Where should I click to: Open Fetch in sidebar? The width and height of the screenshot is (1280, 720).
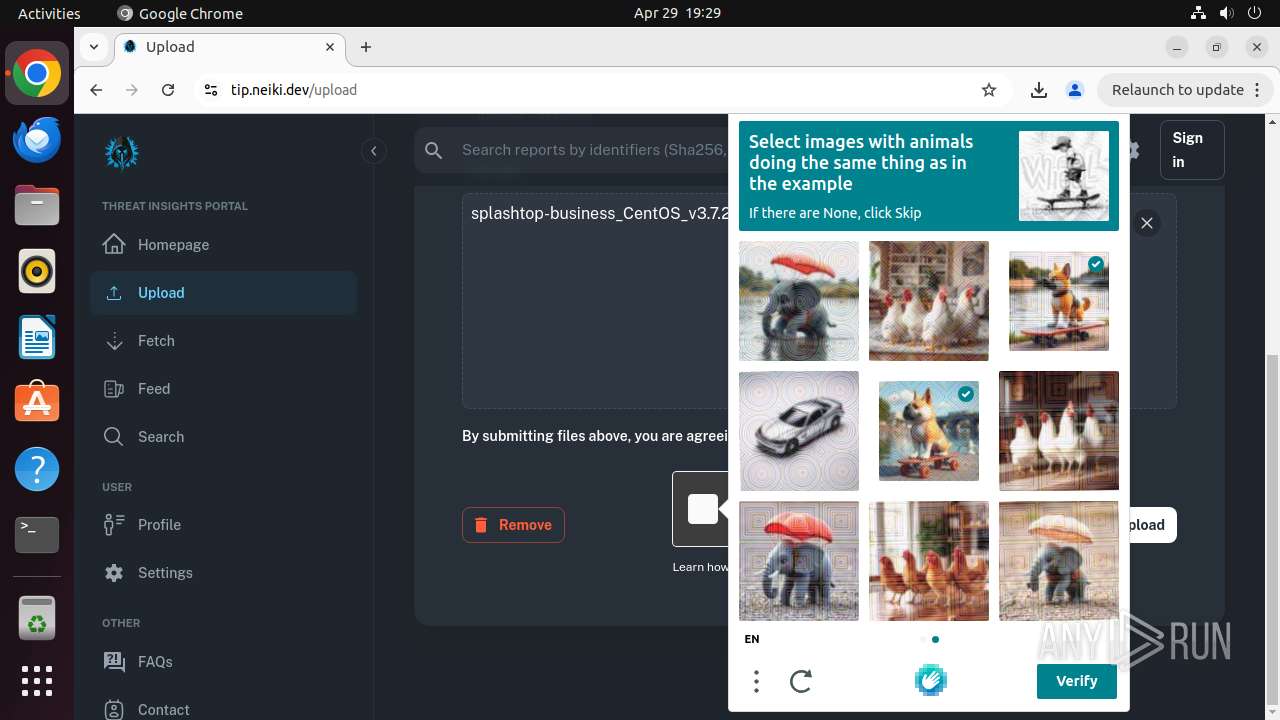223,341
